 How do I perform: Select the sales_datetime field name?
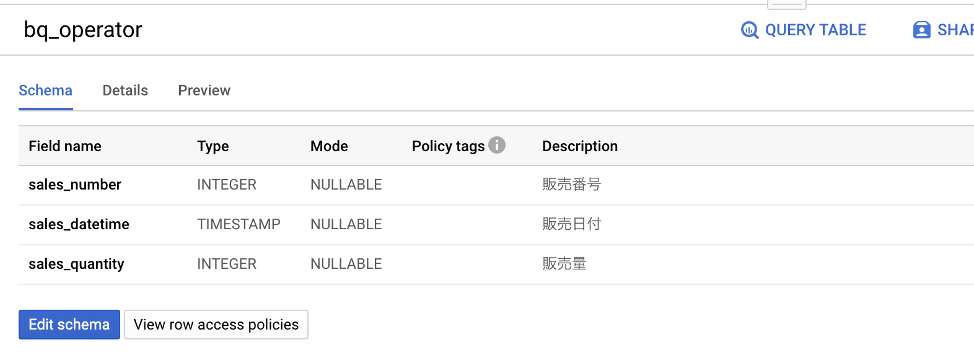[79, 224]
